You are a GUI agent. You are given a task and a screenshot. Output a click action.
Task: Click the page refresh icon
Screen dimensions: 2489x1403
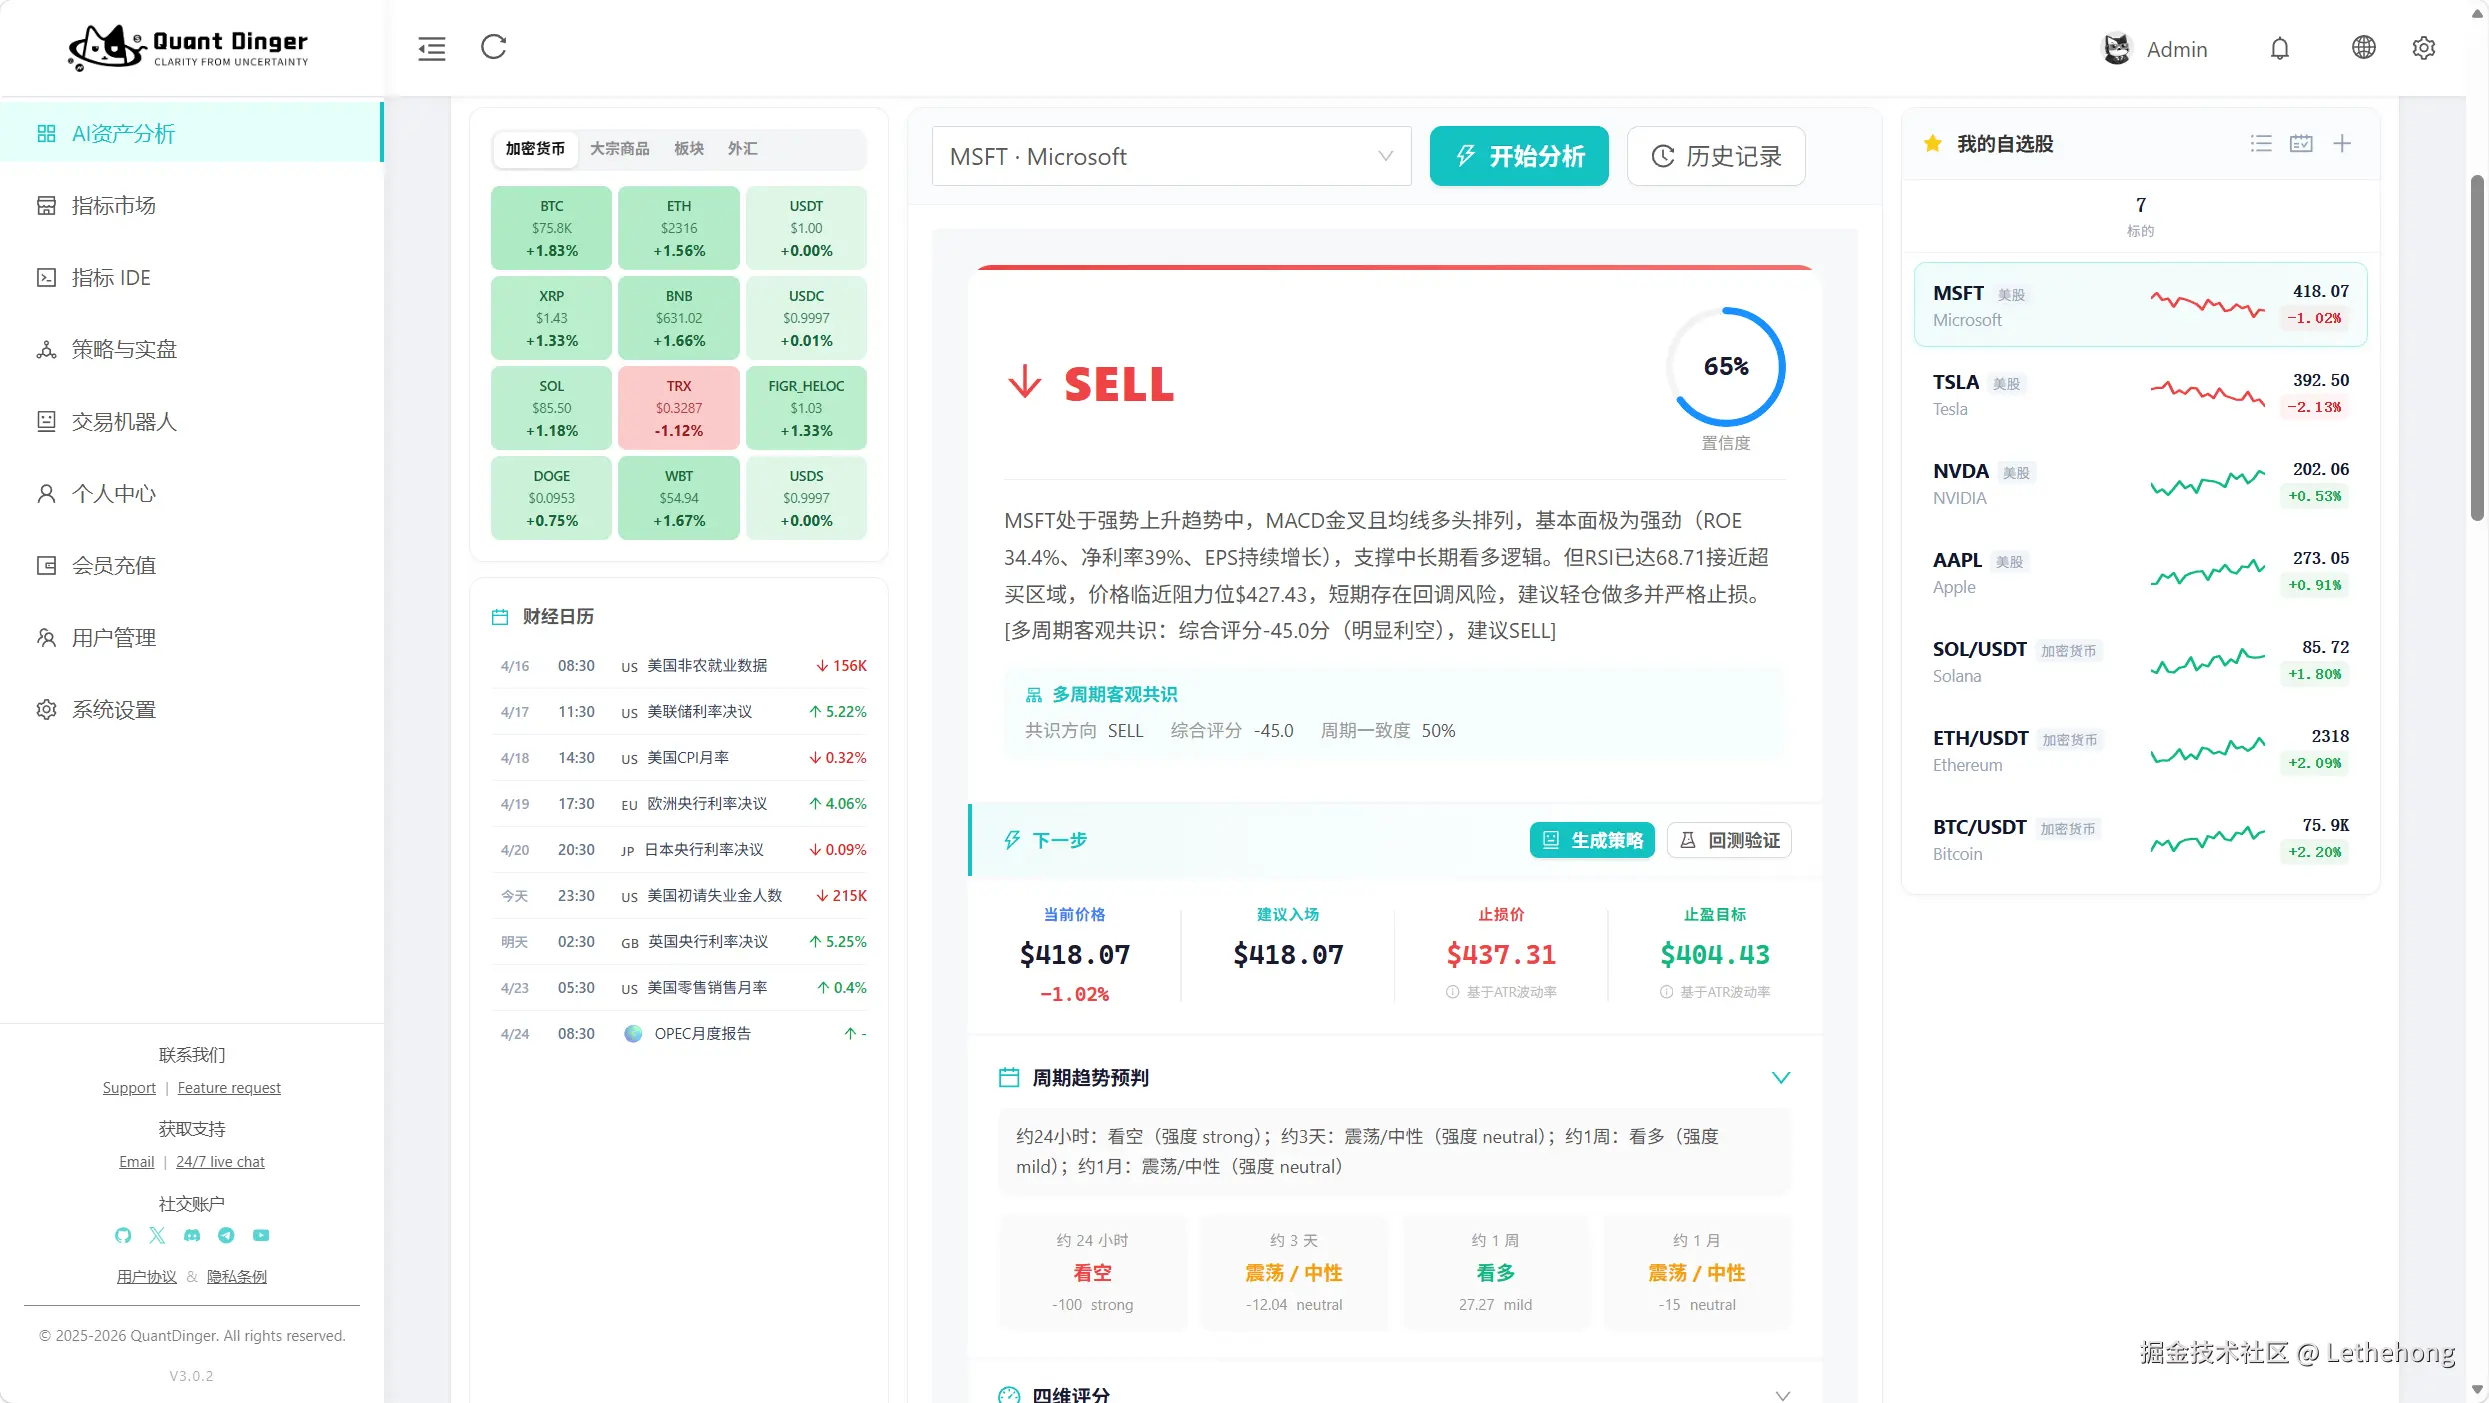tap(494, 47)
